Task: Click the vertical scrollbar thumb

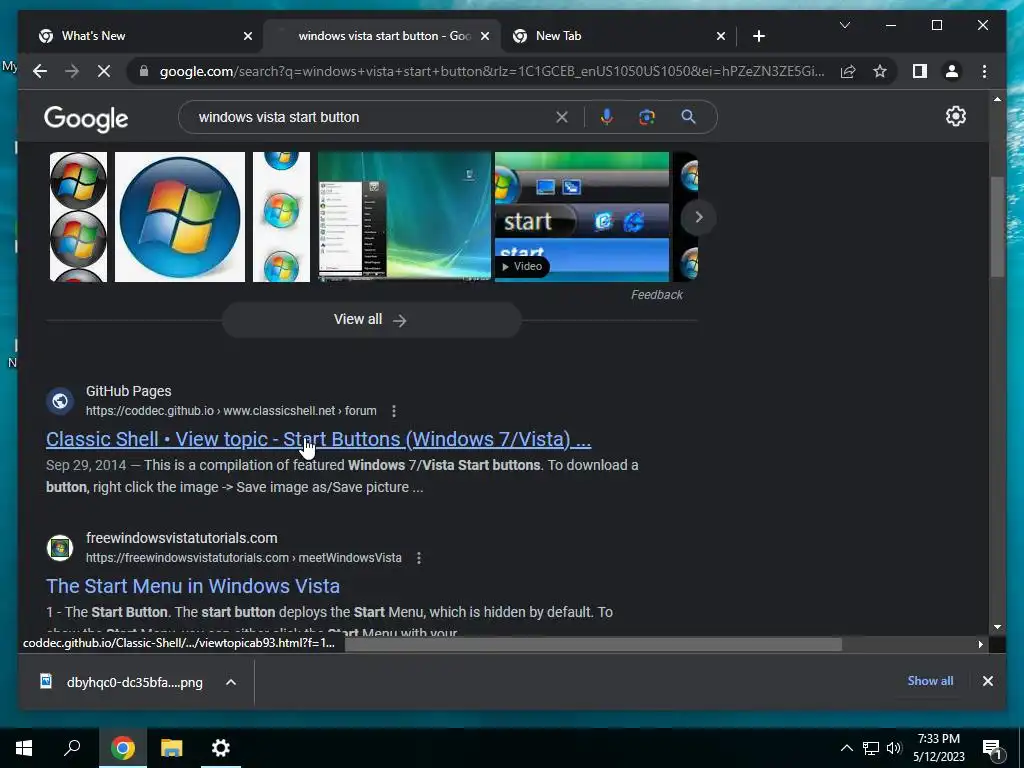Action: 997,227
